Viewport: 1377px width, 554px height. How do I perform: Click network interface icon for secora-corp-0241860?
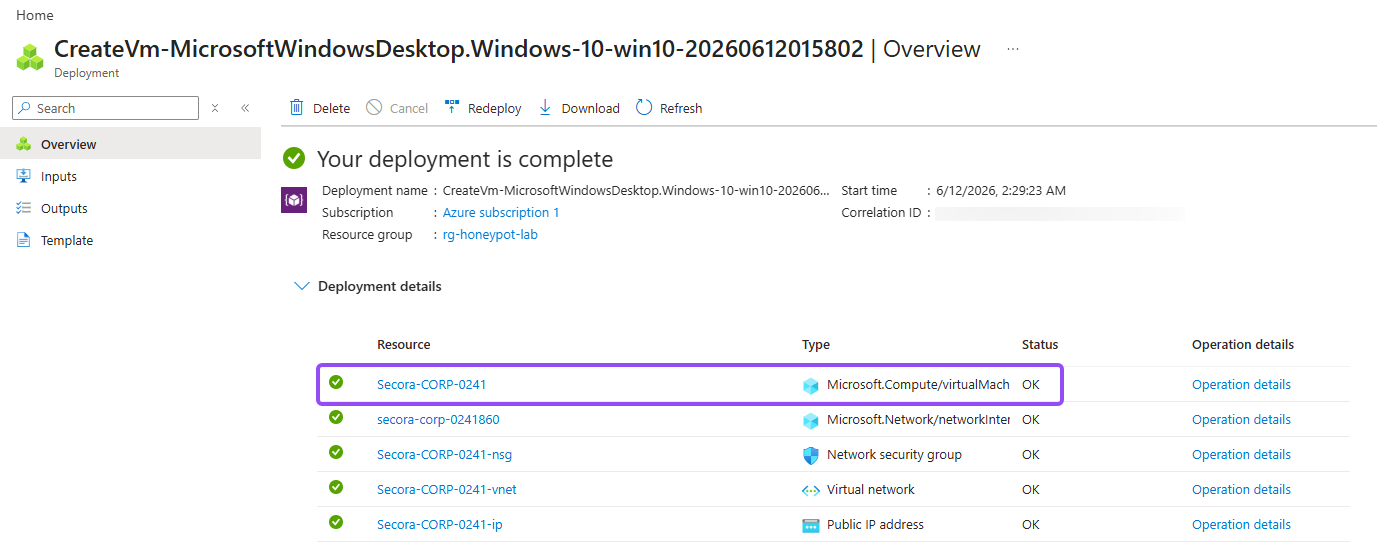(x=811, y=420)
